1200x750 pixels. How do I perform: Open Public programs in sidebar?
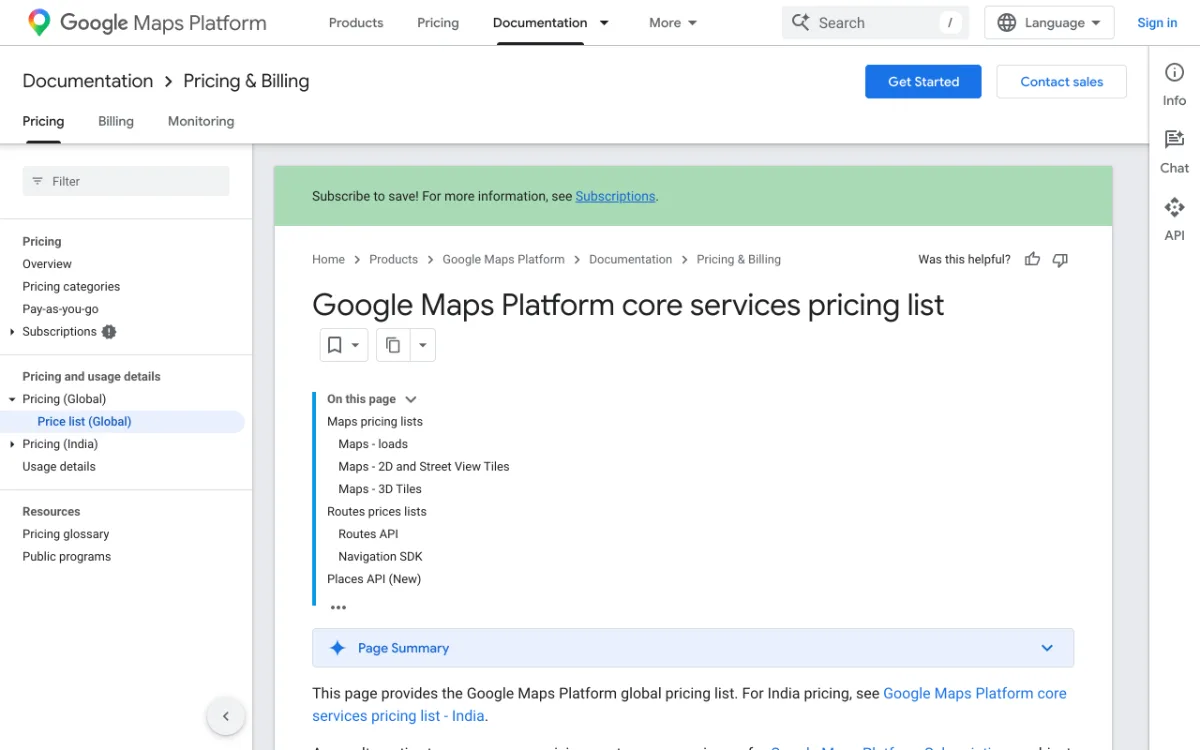pos(66,557)
